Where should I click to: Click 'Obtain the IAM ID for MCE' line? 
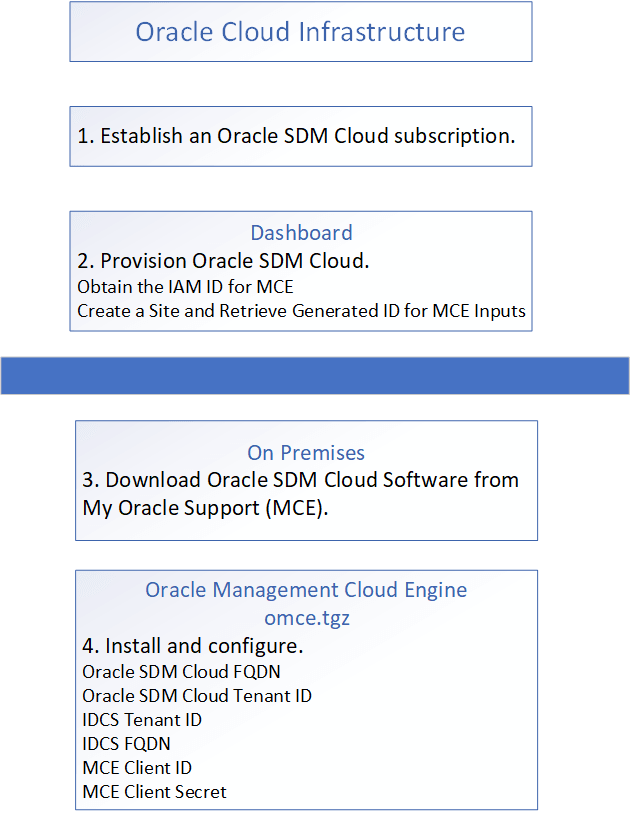[x=185, y=287]
